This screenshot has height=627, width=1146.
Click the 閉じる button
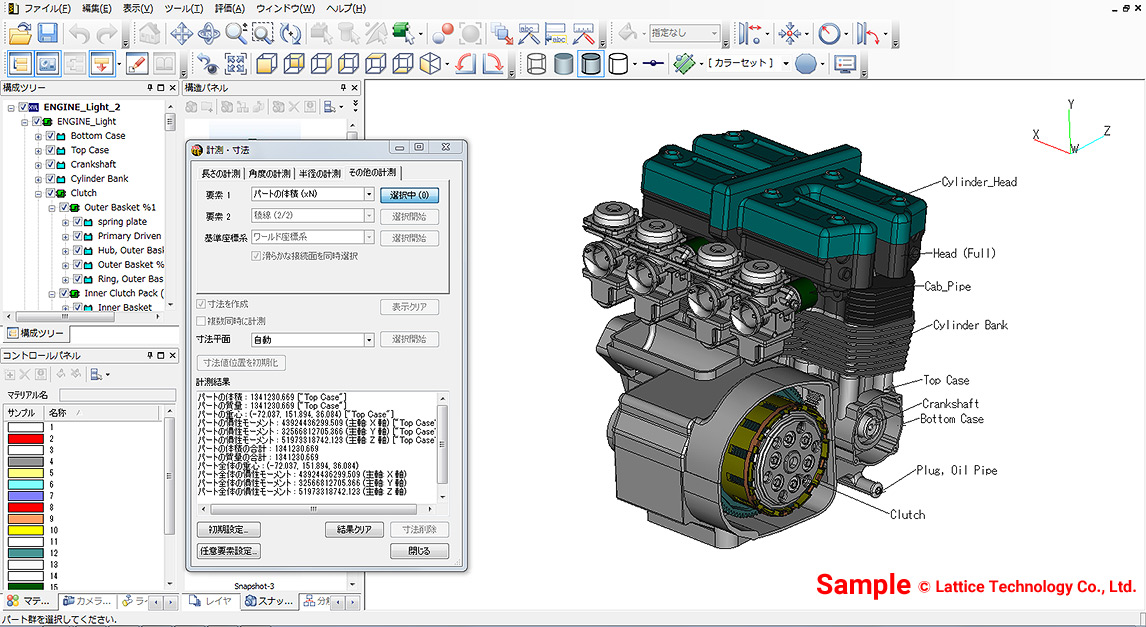pos(419,551)
